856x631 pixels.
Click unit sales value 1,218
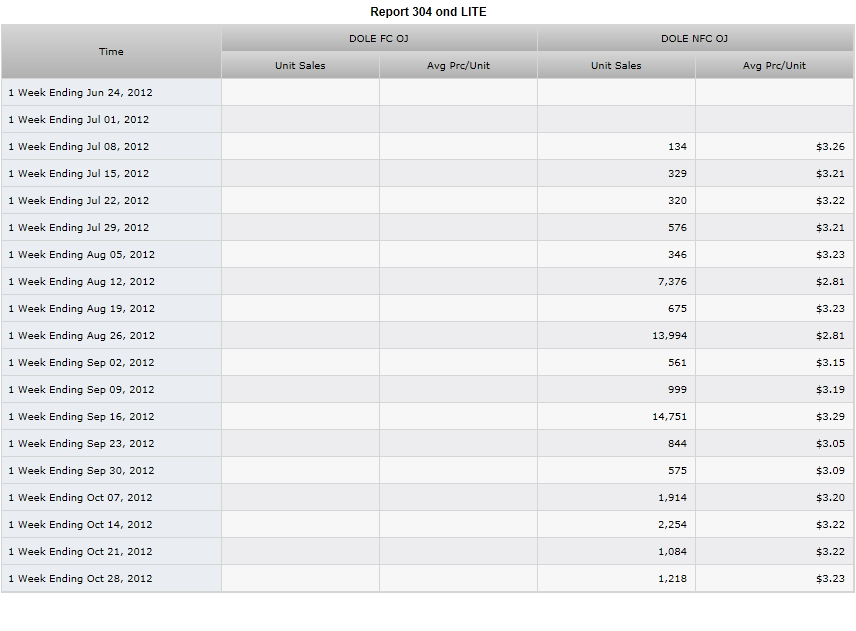pyautogui.click(x=673, y=579)
